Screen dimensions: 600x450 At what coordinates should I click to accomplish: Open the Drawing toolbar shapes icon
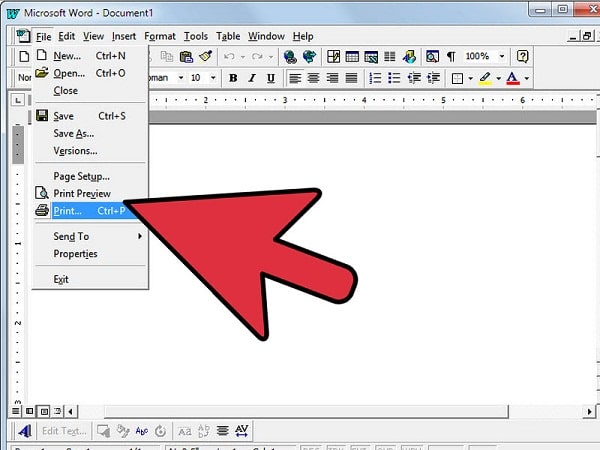pyautogui.click(x=409, y=57)
